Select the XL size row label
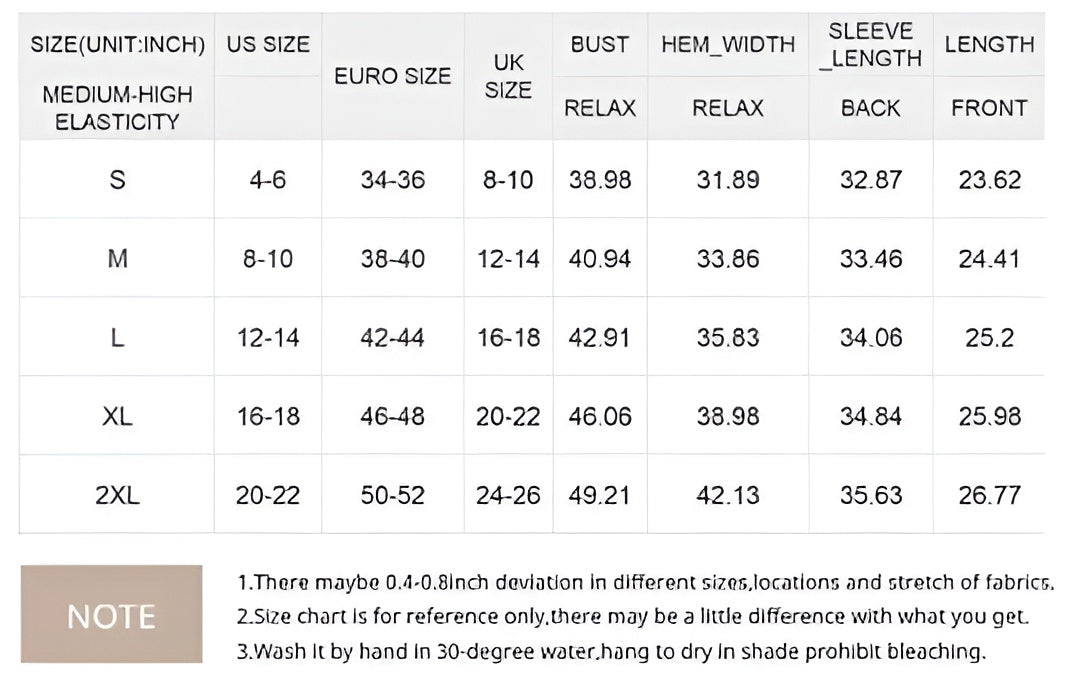This screenshot has width=1070, height=692. click(117, 416)
